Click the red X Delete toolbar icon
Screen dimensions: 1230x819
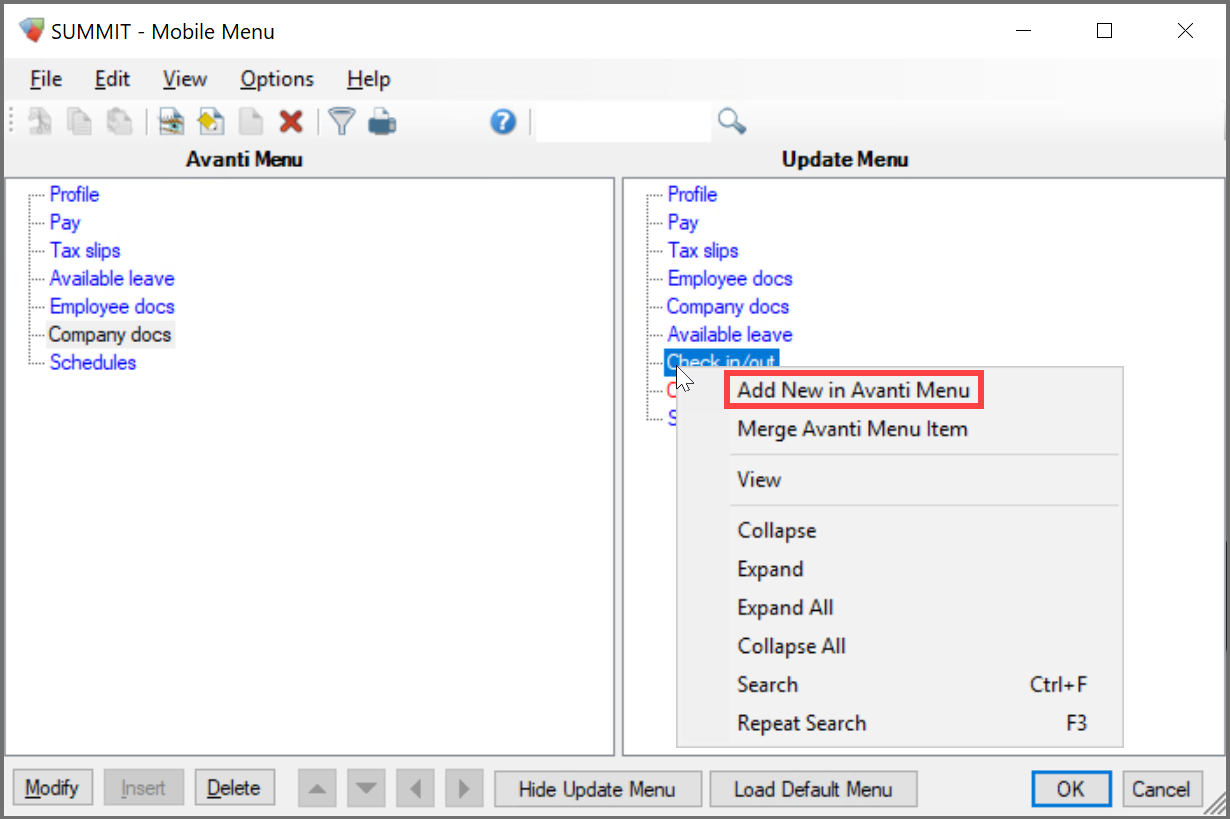(x=291, y=122)
